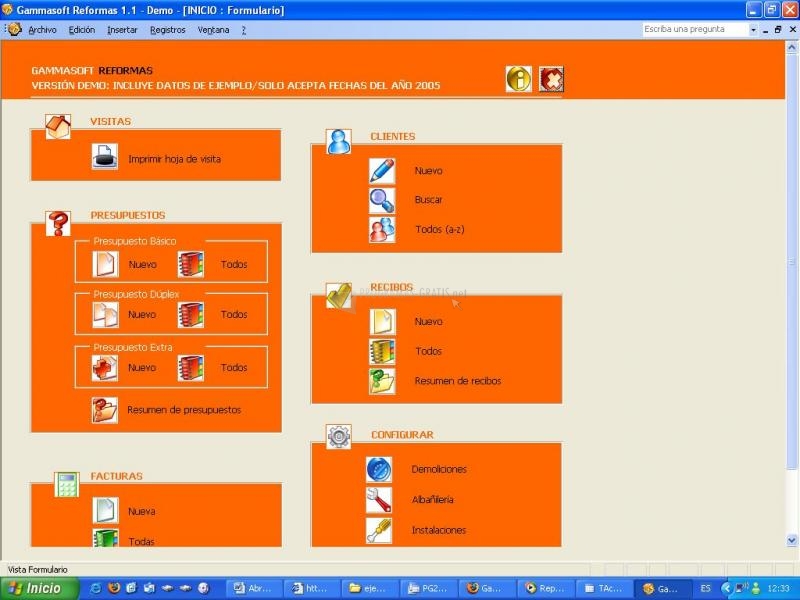The image size is (800, 600).
Task: Click the Resumen de presupuestos folder icon
Action: pos(105,410)
